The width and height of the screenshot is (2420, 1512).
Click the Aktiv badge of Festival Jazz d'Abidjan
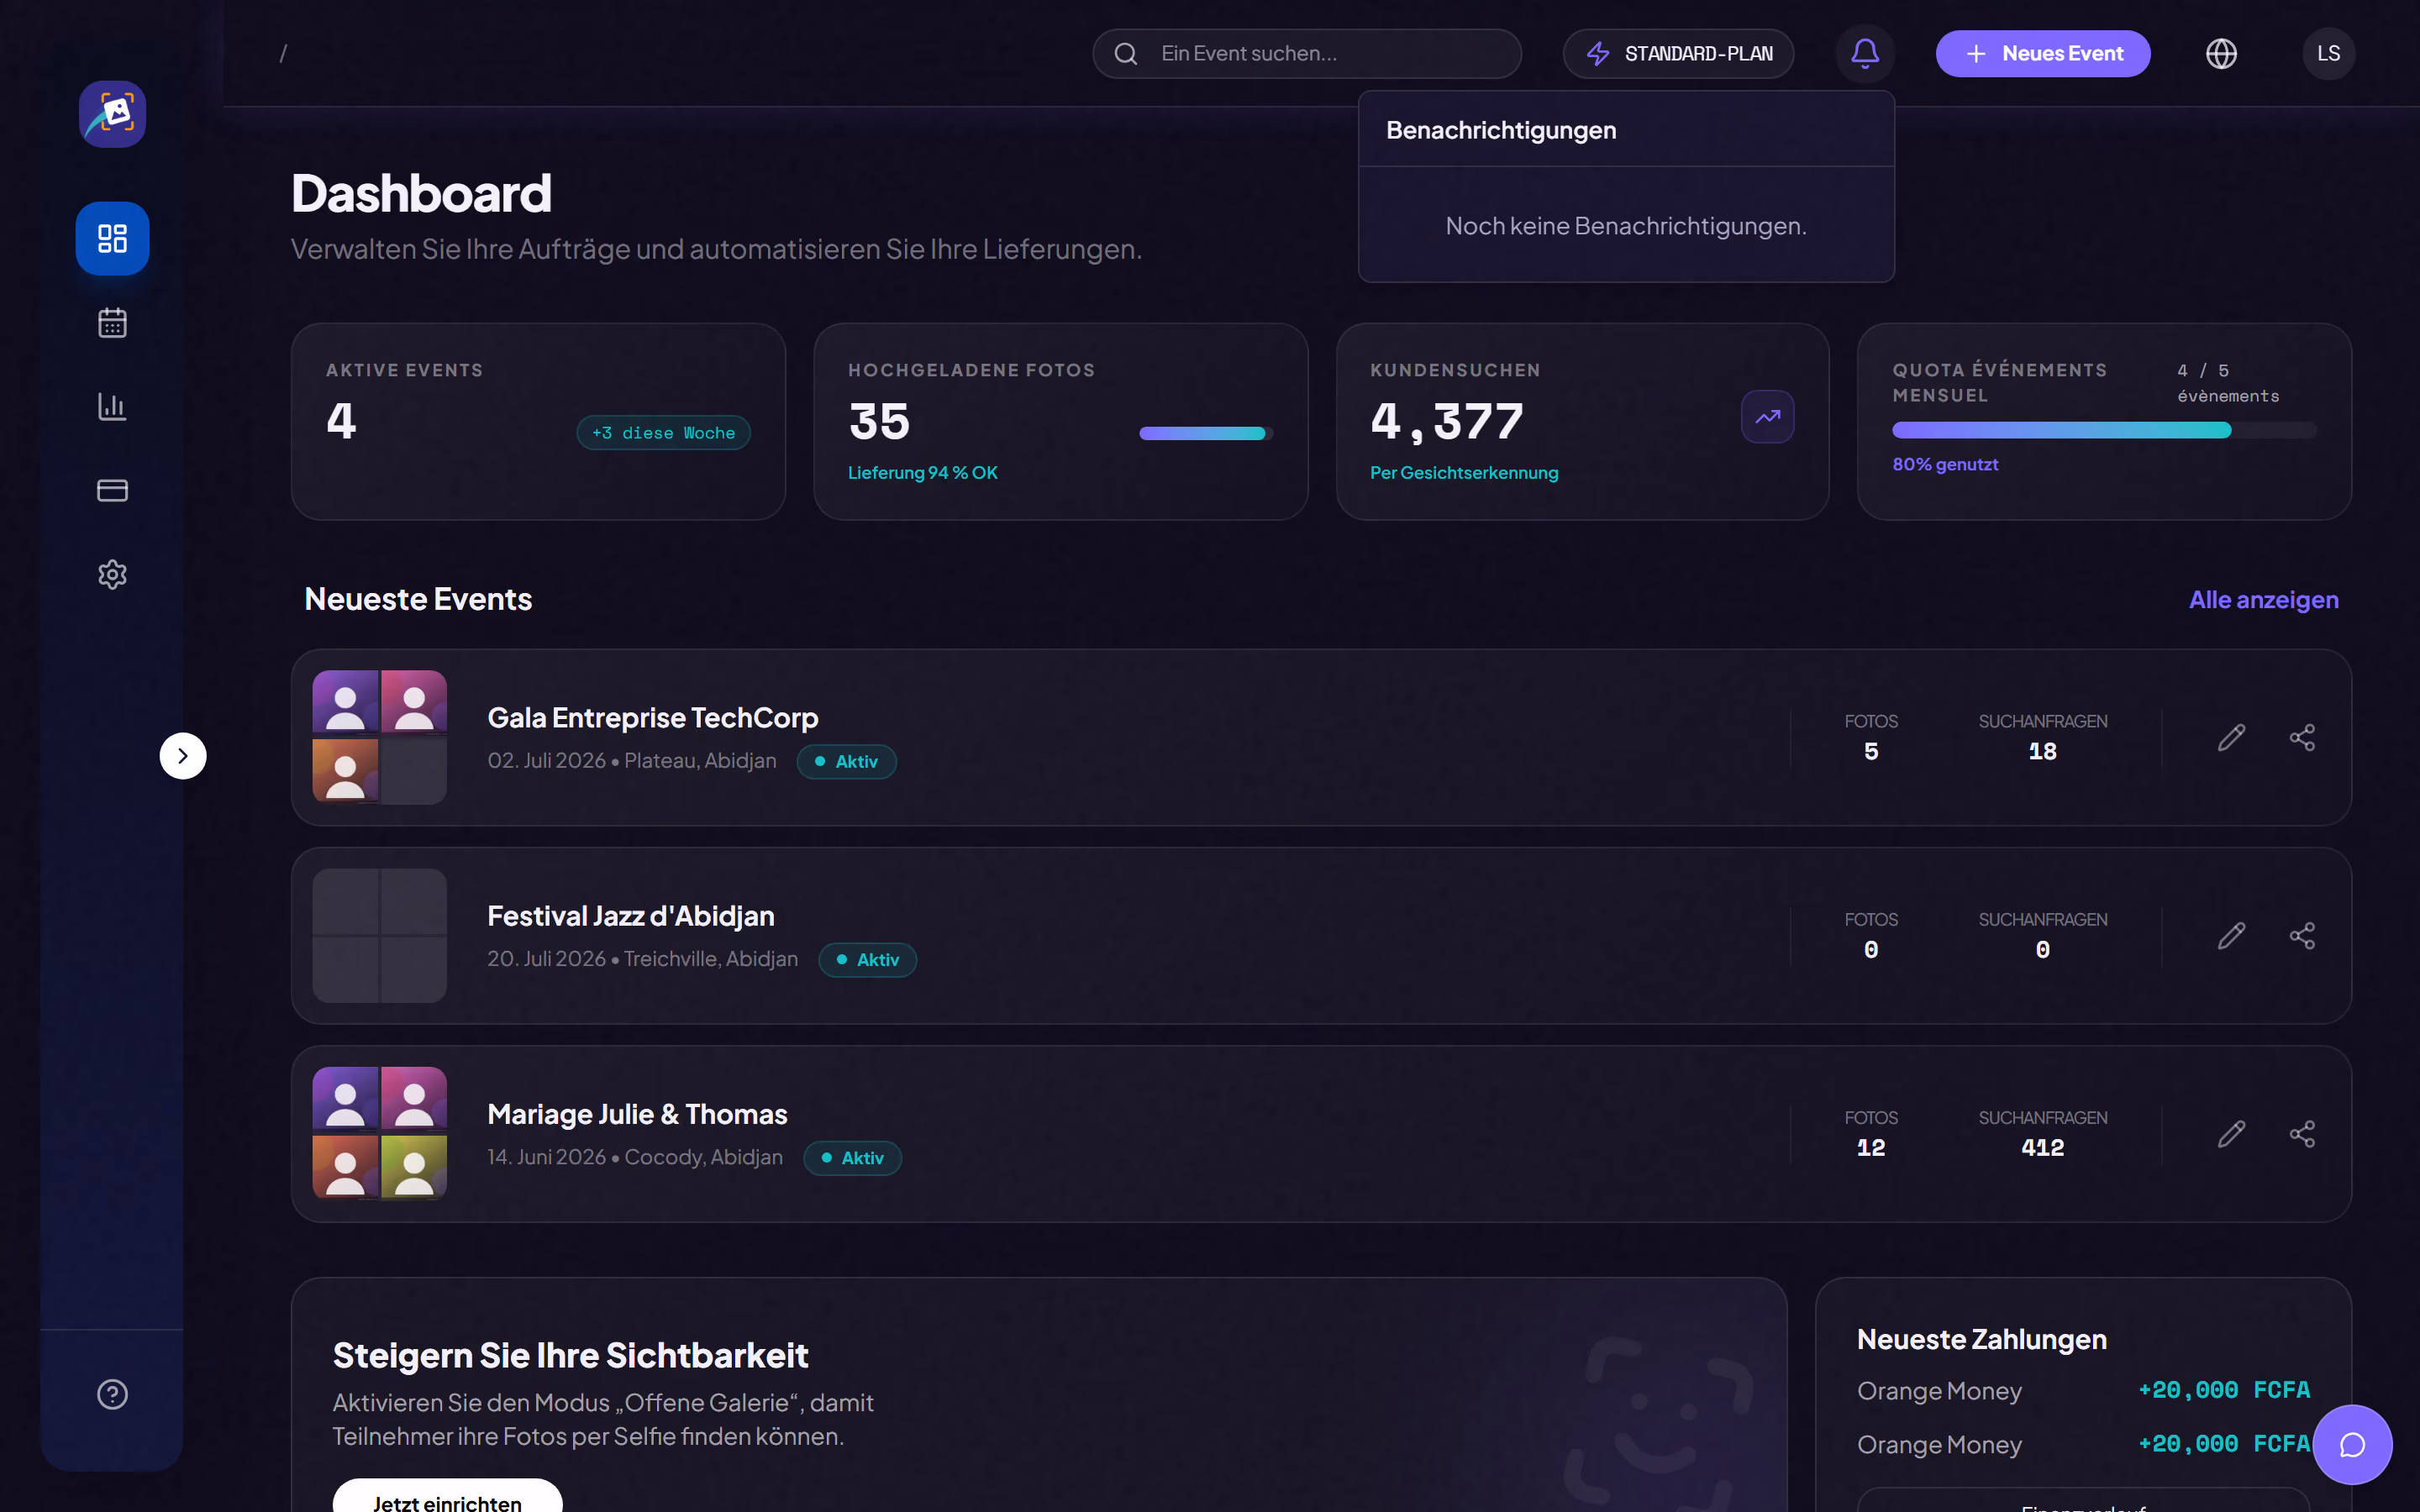tap(867, 959)
